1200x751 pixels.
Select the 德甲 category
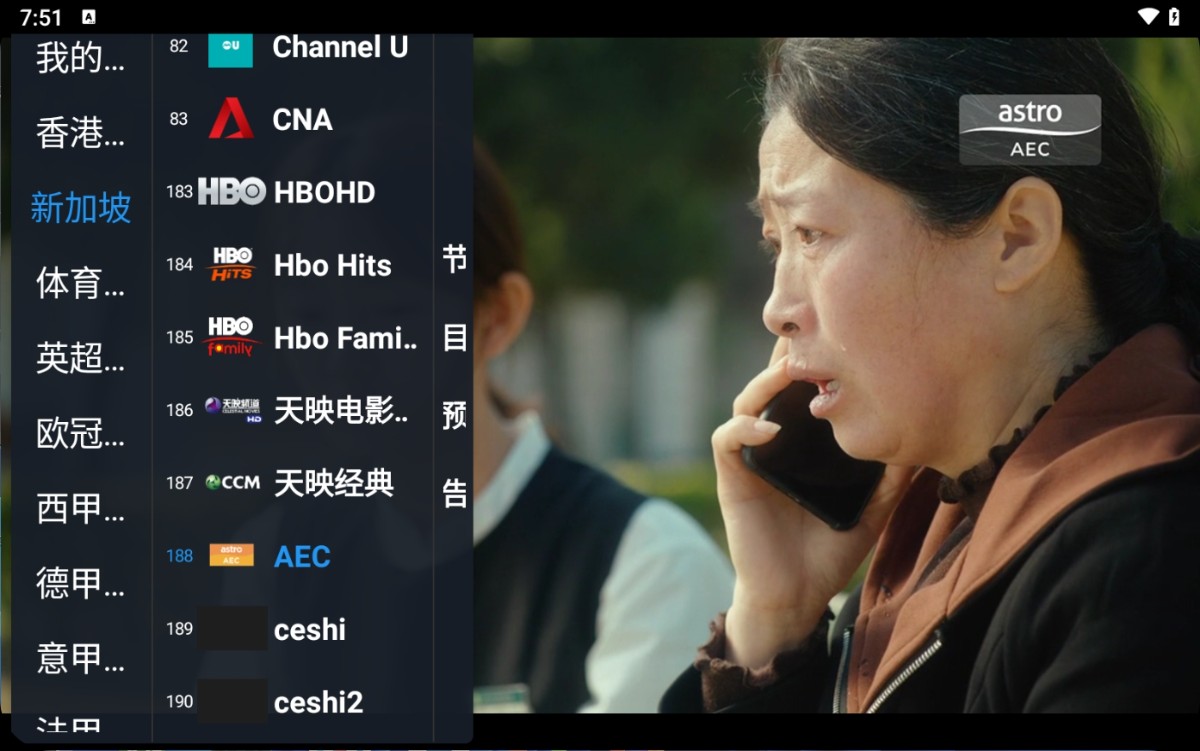click(x=81, y=583)
